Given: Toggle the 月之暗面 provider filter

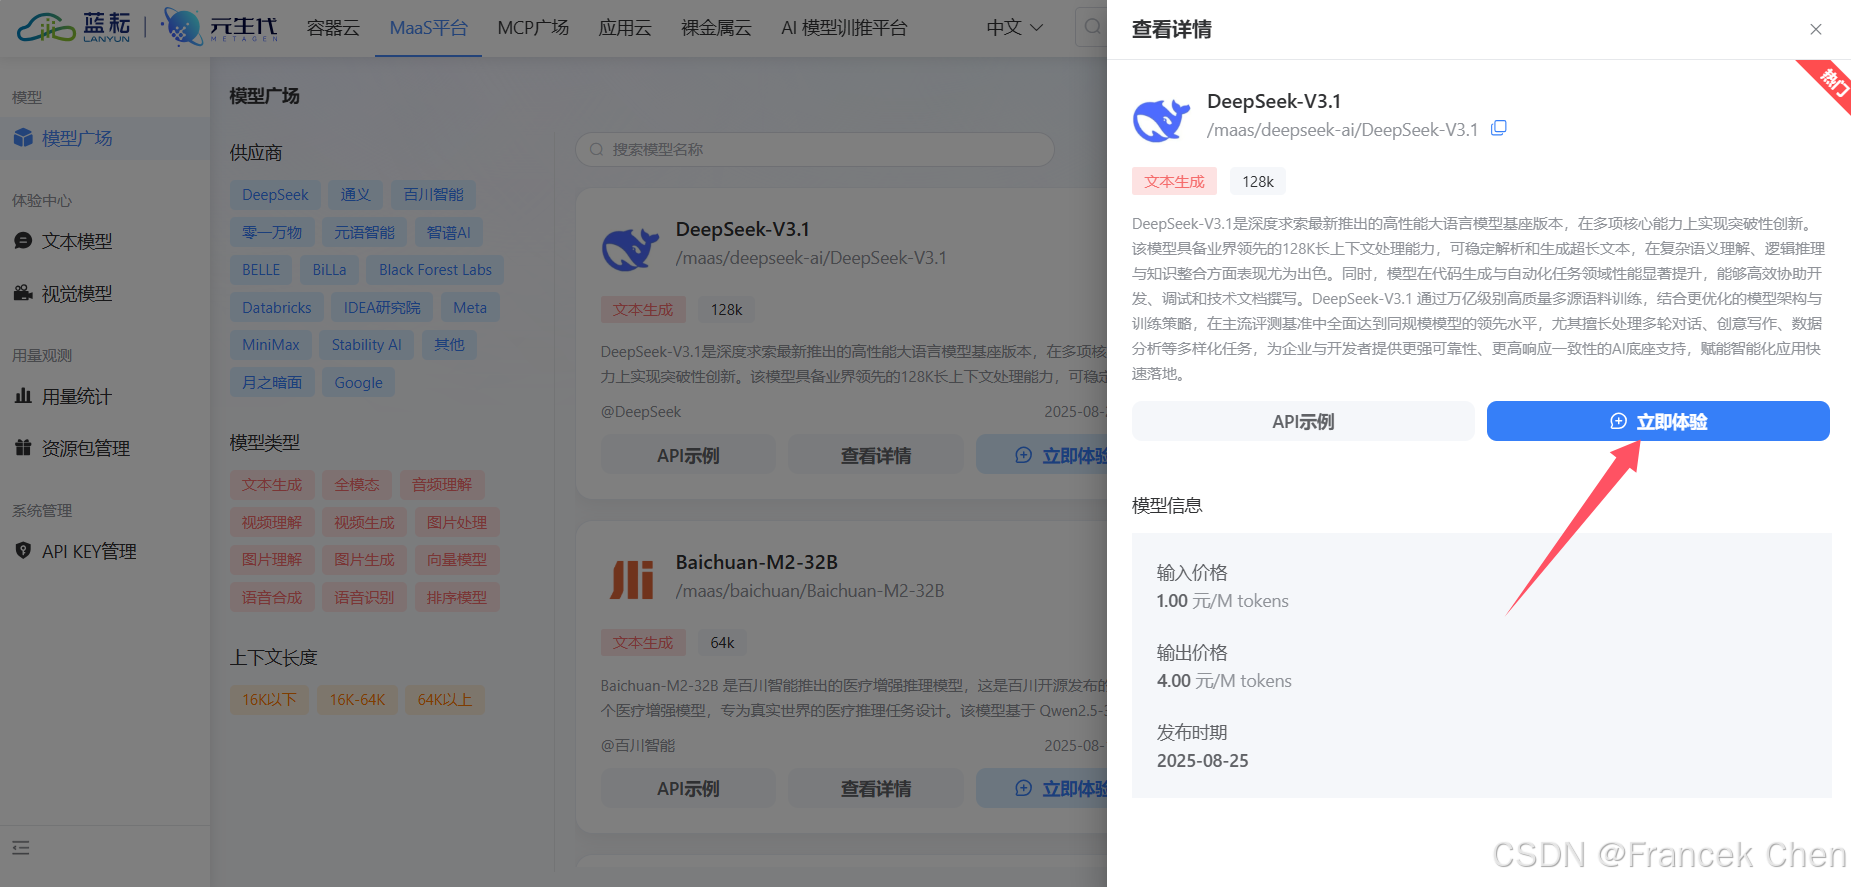Looking at the screenshot, I should 272,382.
